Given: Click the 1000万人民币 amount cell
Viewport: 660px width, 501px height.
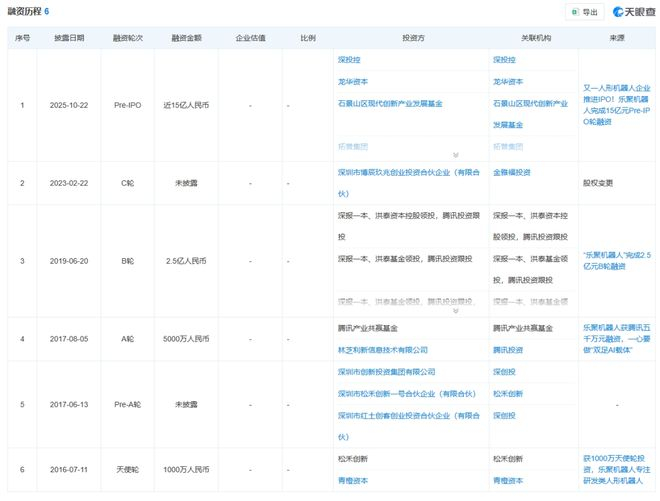Looking at the screenshot, I should click(186, 469).
